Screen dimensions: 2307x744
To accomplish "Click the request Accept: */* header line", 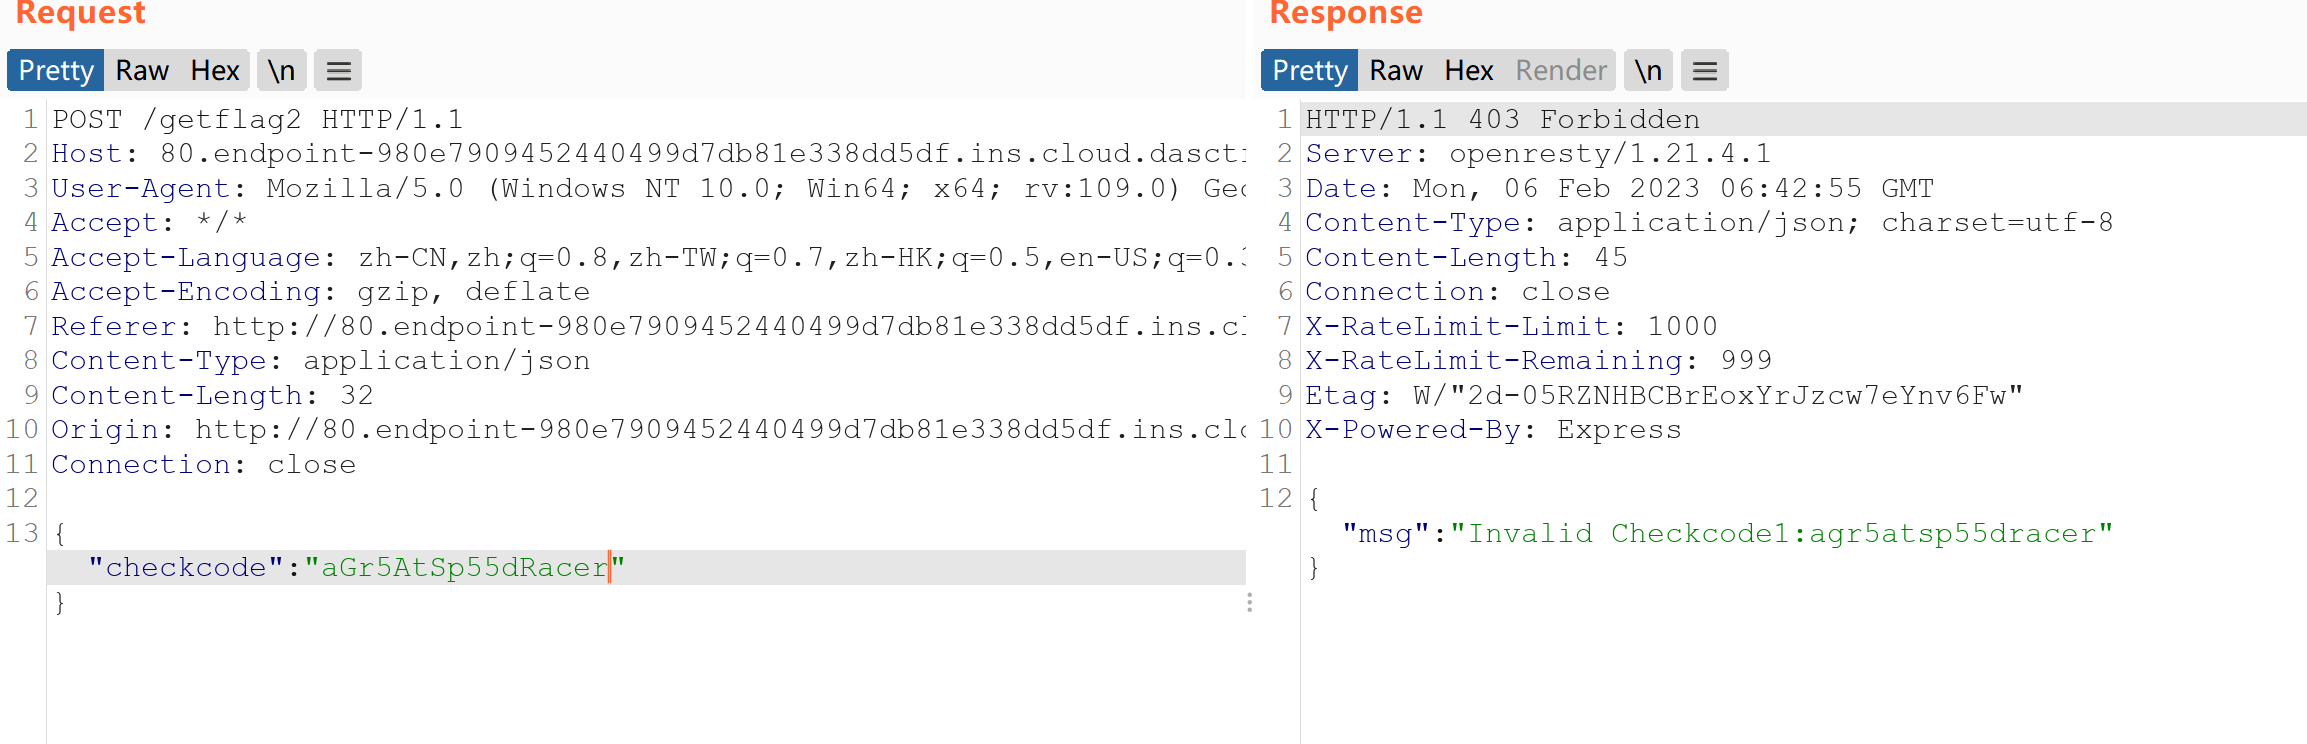I will 149,223.
